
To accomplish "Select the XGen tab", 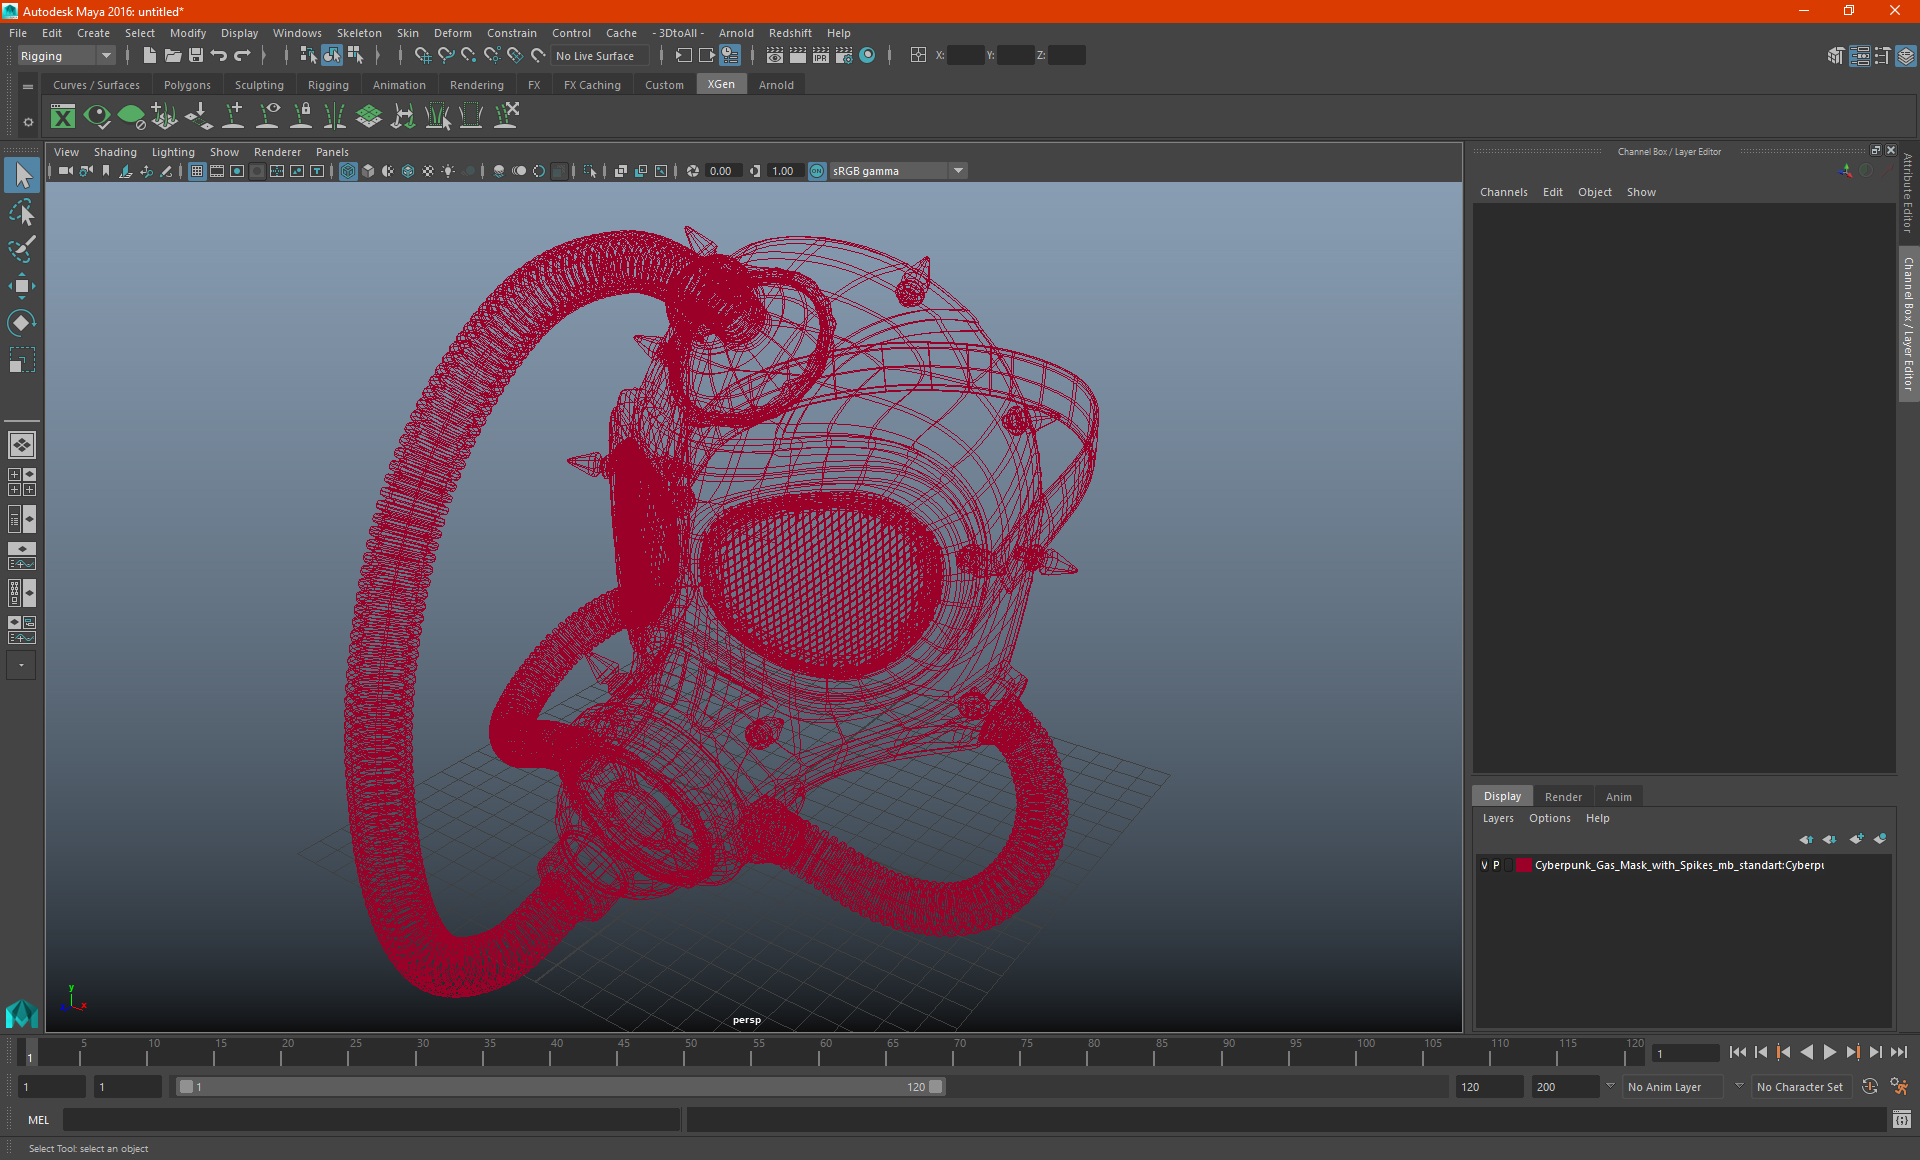I will pyautogui.click(x=719, y=85).
